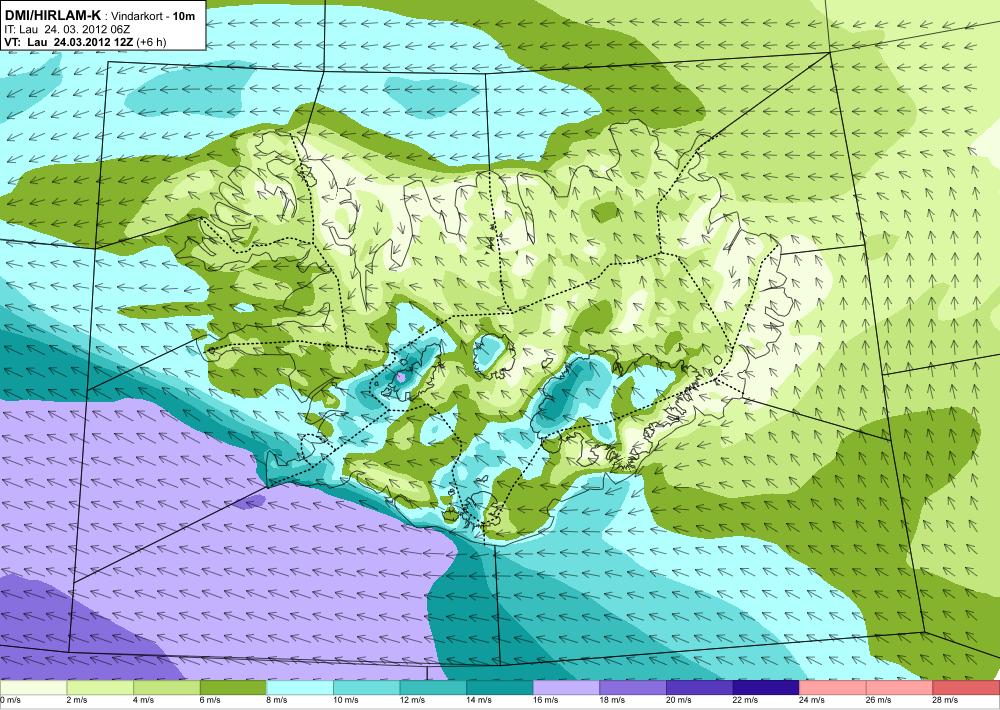Click teal swatch between 12 and 14 m/s

coord(433,688)
